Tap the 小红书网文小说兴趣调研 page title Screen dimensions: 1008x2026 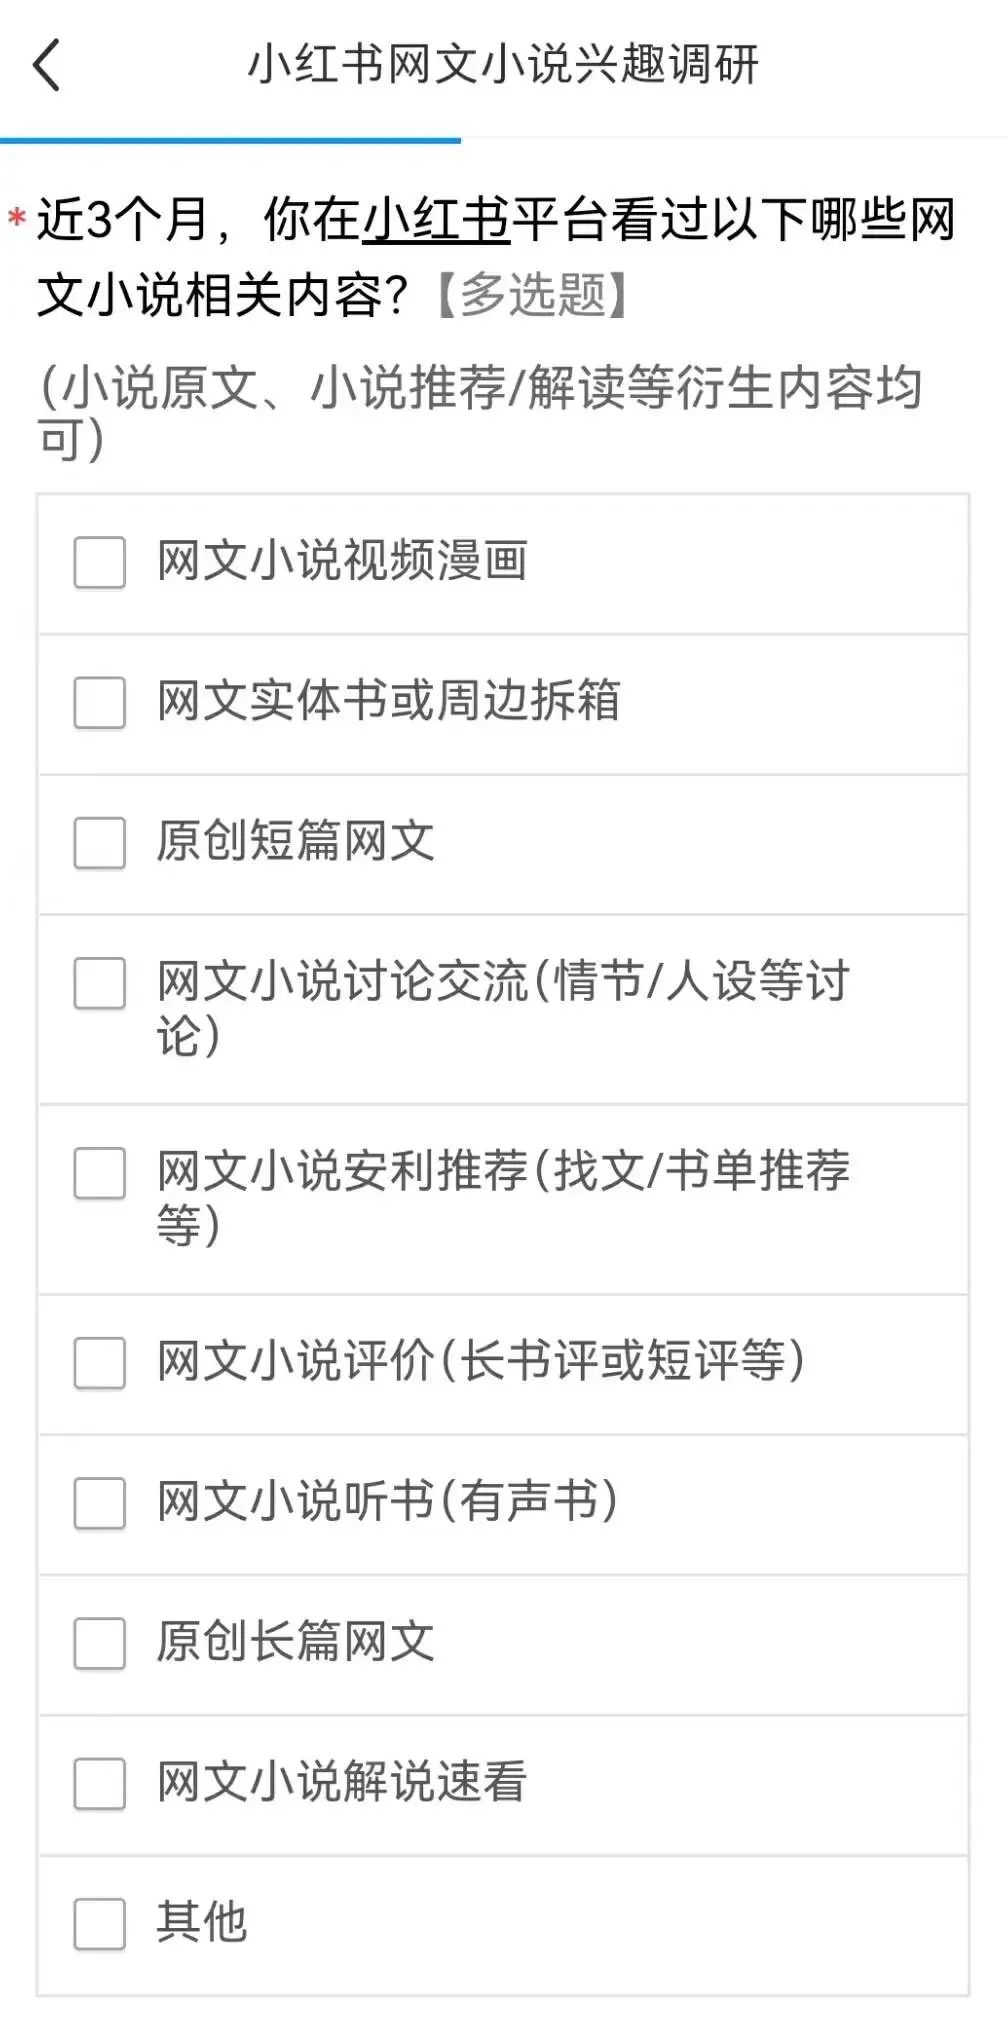[x=503, y=66]
